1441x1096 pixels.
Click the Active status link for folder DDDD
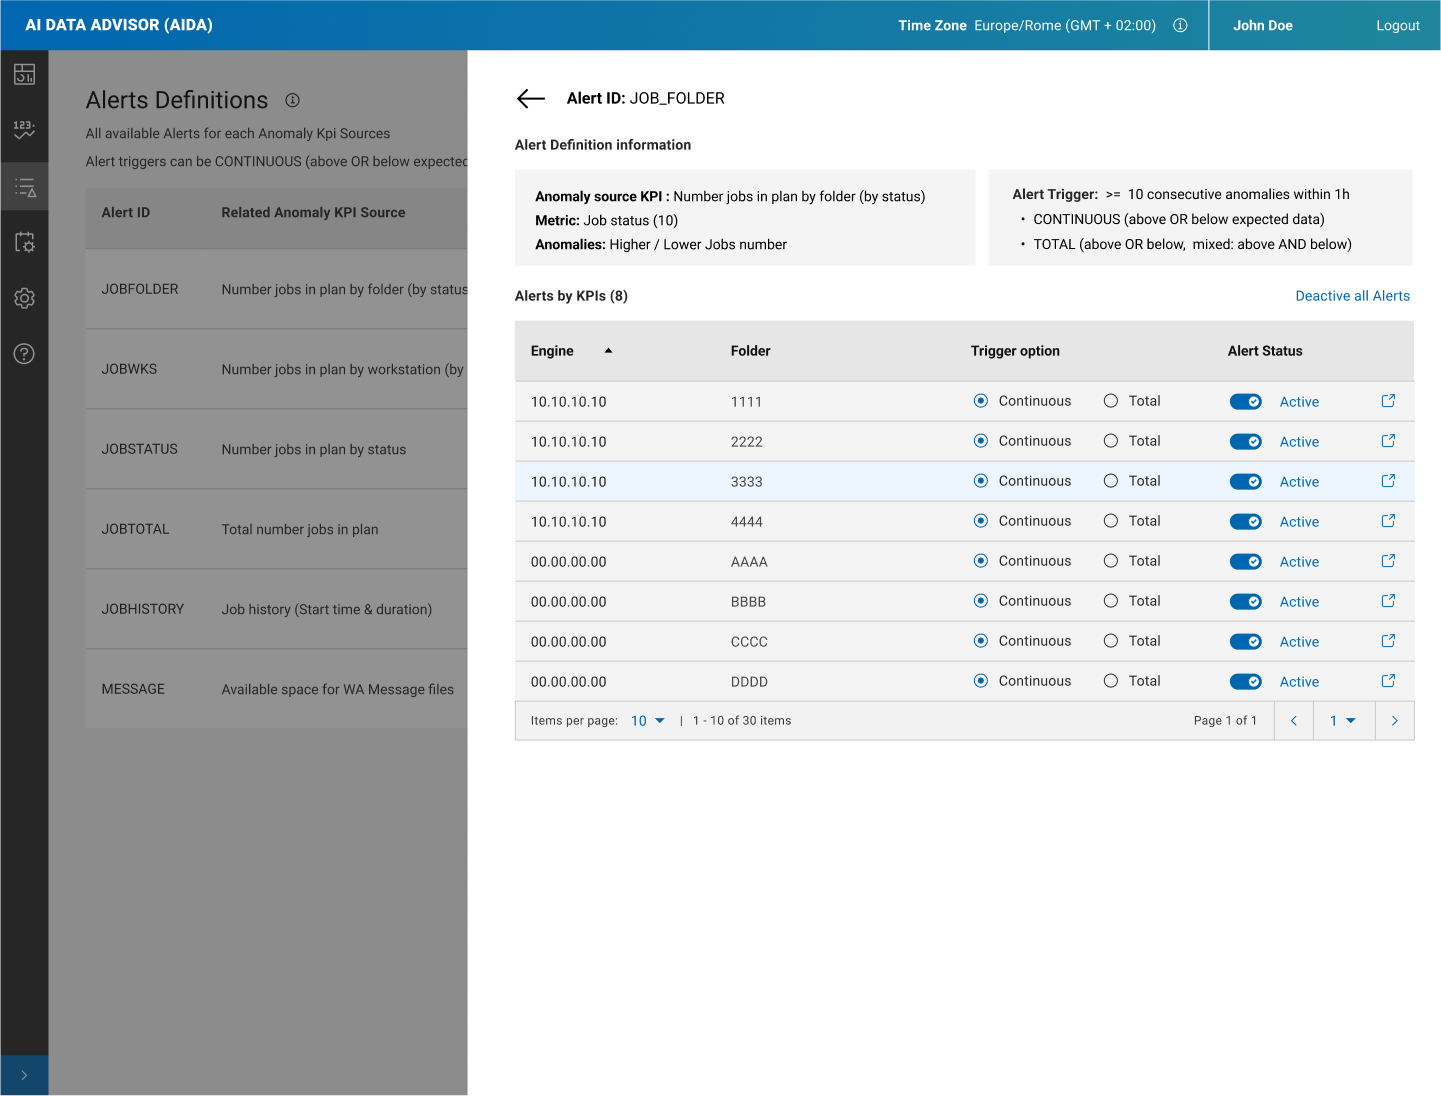[x=1299, y=682]
